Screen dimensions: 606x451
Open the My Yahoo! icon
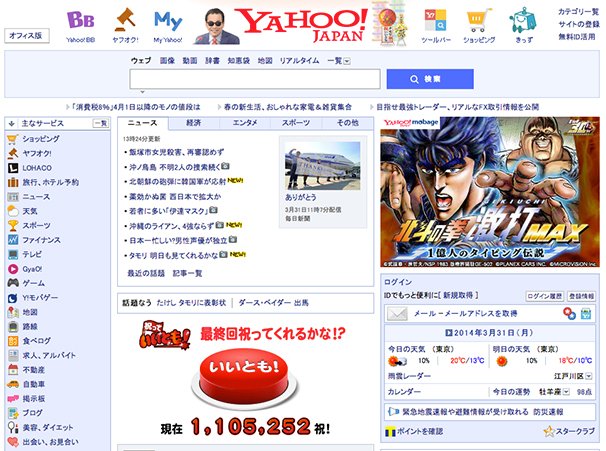coord(168,20)
